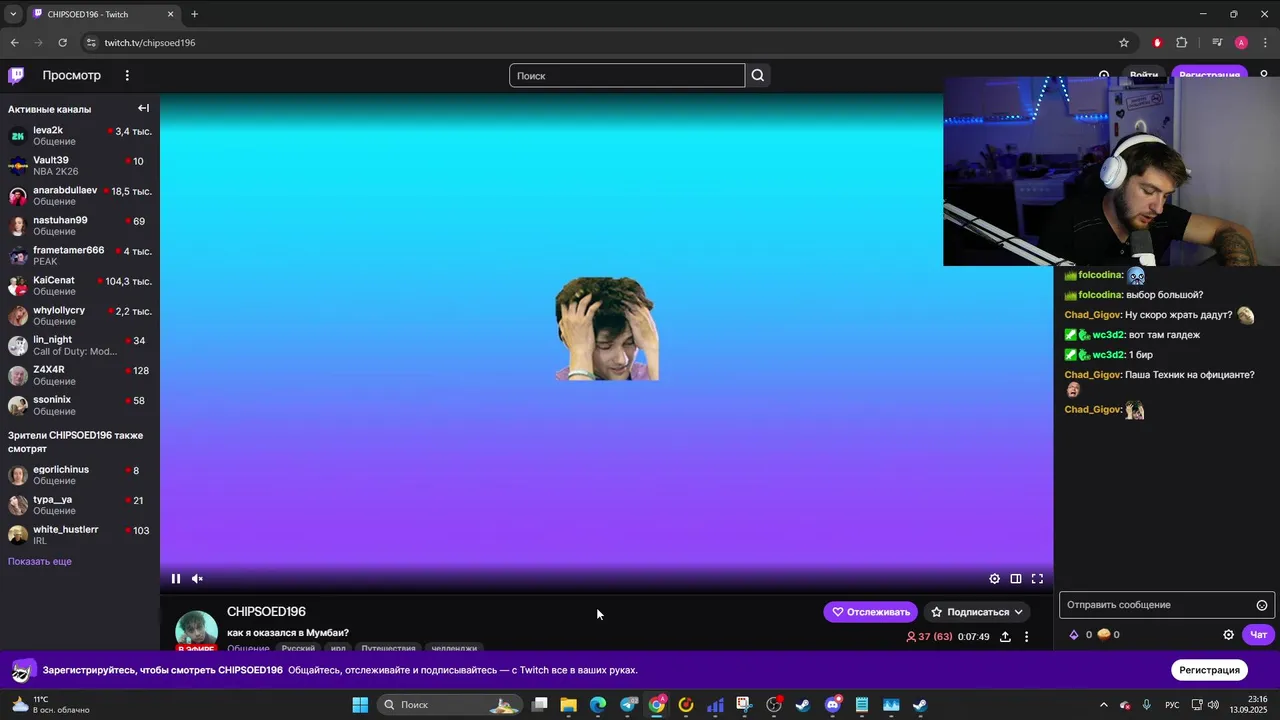The height and width of the screenshot is (720, 1280).
Task: Click the Twitch home logo
Action: click(16, 75)
